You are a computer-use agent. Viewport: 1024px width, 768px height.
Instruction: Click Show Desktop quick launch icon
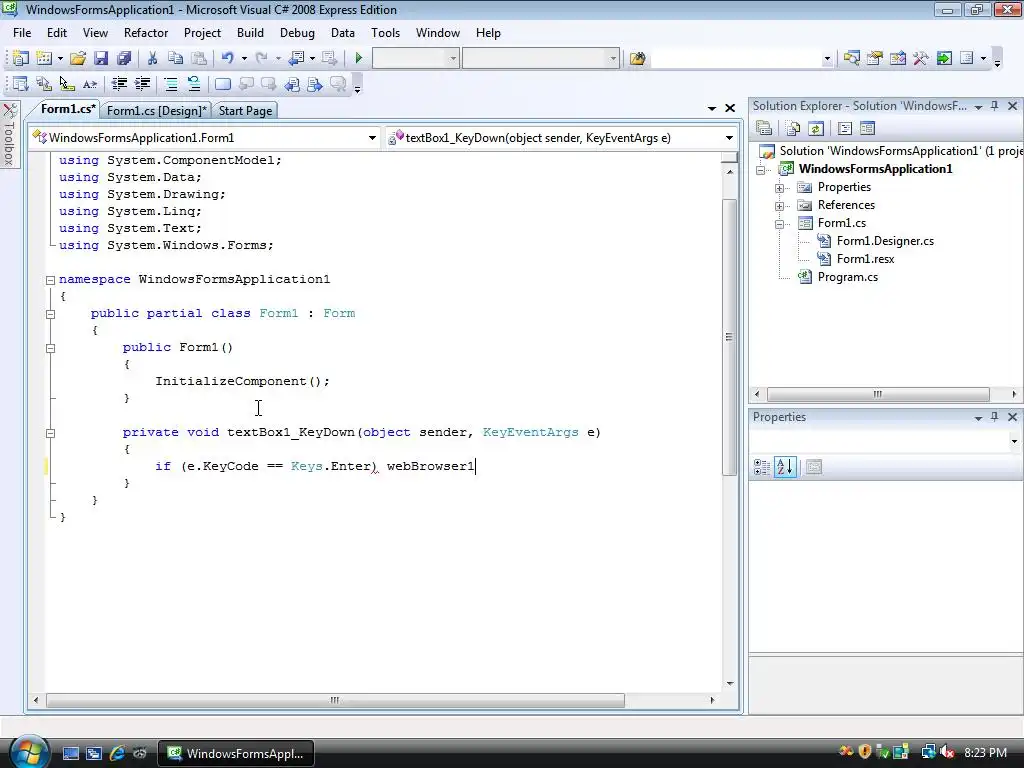(x=71, y=753)
